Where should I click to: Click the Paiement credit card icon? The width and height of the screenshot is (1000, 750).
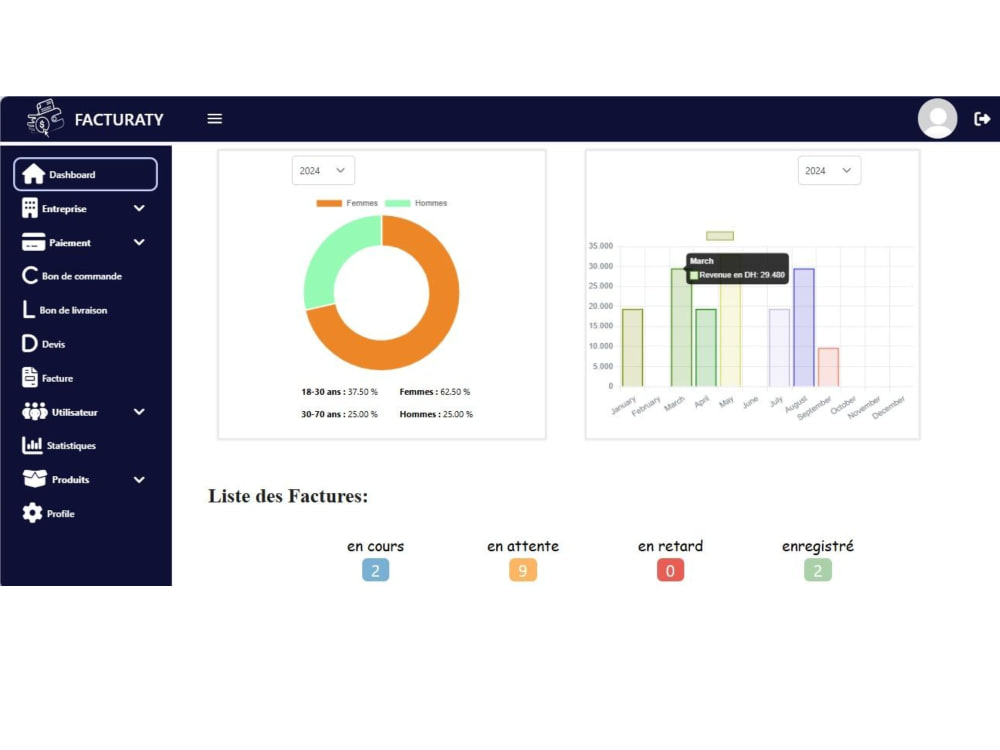point(33,242)
